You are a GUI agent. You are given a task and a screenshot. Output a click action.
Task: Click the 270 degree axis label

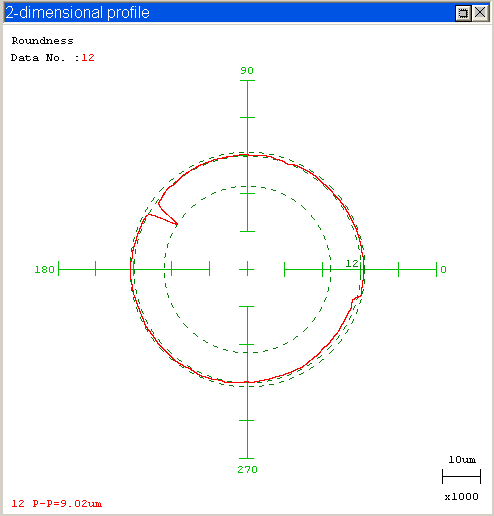point(247,470)
